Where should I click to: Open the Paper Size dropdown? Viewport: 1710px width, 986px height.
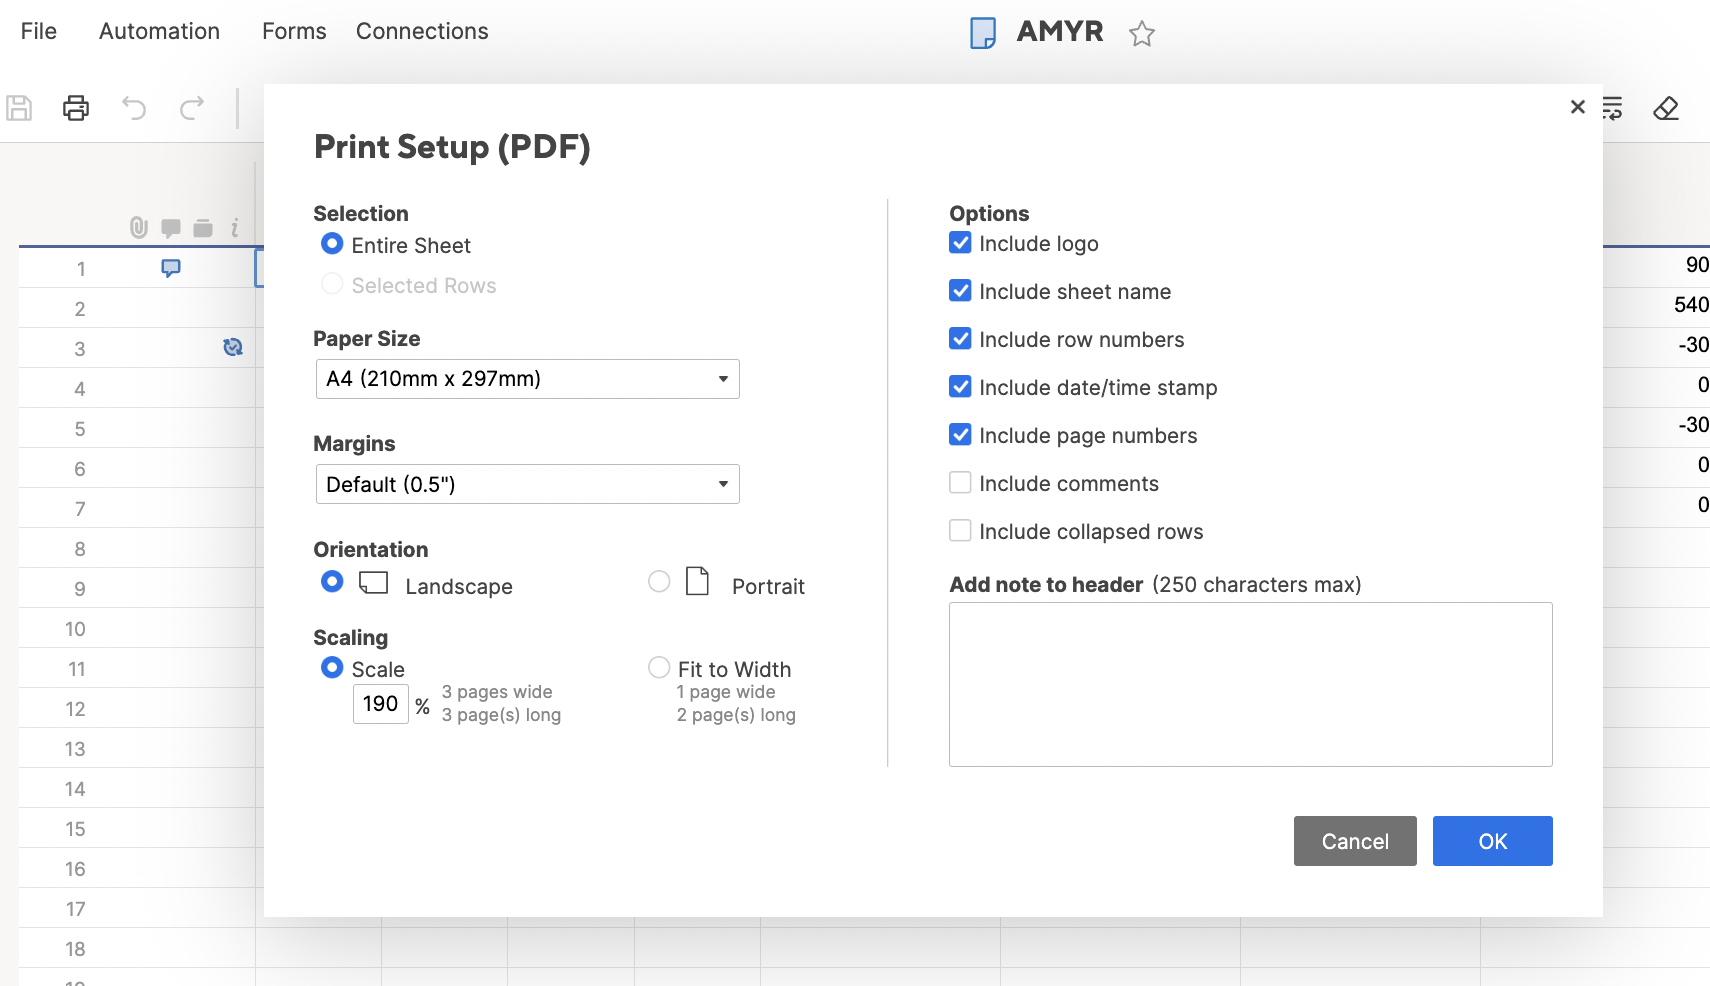[x=528, y=379]
